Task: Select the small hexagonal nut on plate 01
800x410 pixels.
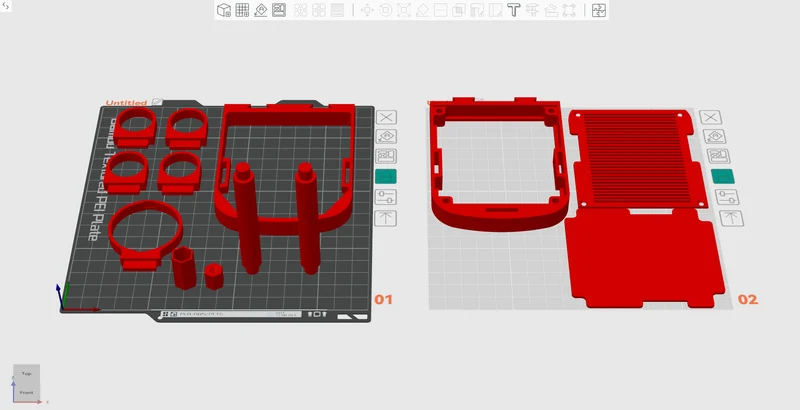Action: [x=214, y=276]
